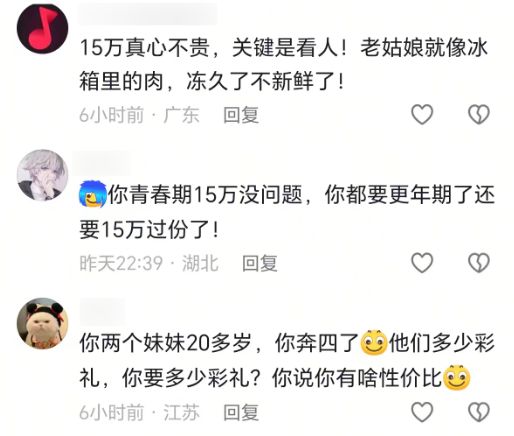
Task: Tap 回复 next to 昨天22:39 · 湖北
Action: click(259, 263)
